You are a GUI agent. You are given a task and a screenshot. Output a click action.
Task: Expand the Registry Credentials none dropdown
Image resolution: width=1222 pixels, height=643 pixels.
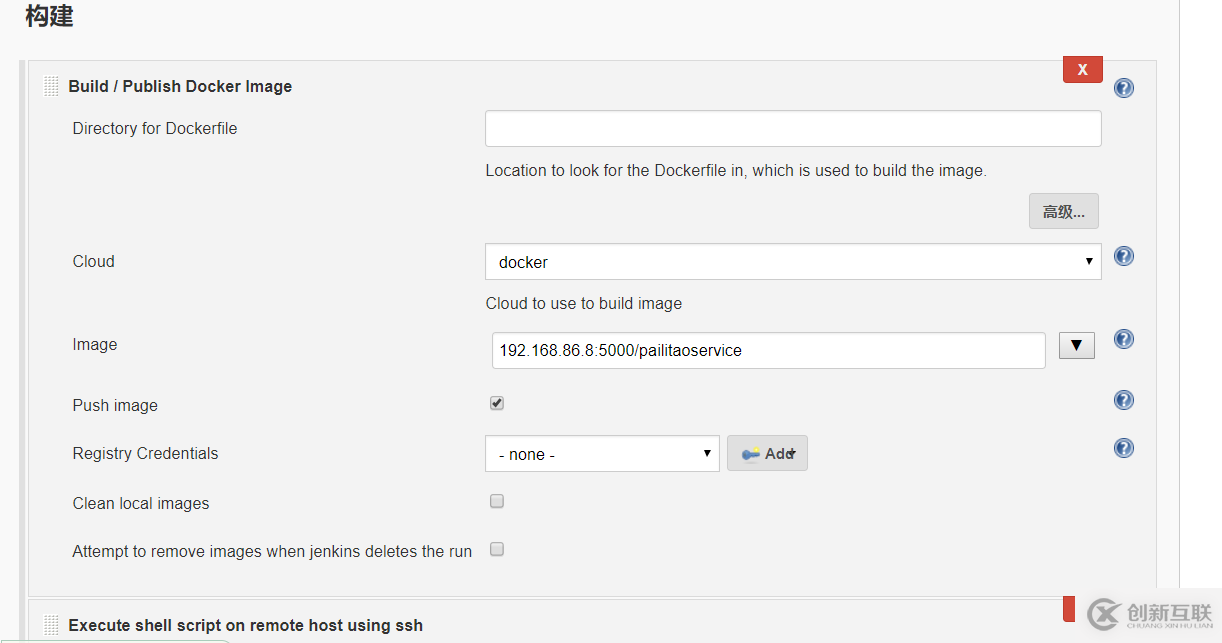[602, 454]
